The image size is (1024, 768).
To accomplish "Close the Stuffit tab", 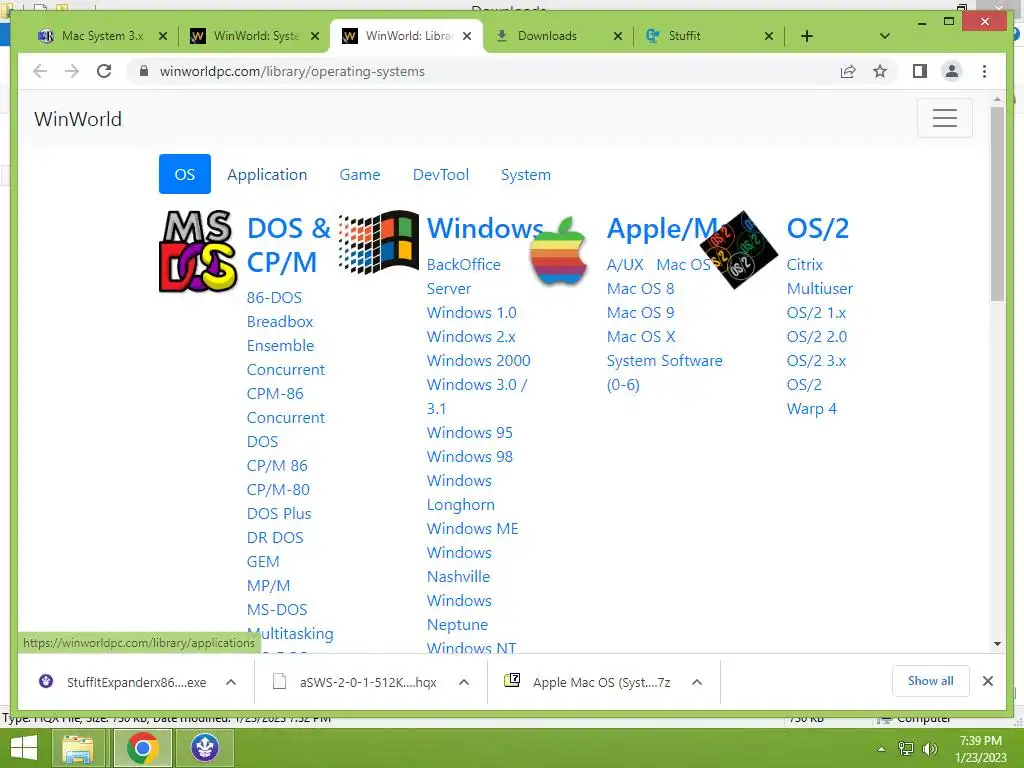I will pyautogui.click(x=769, y=36).
